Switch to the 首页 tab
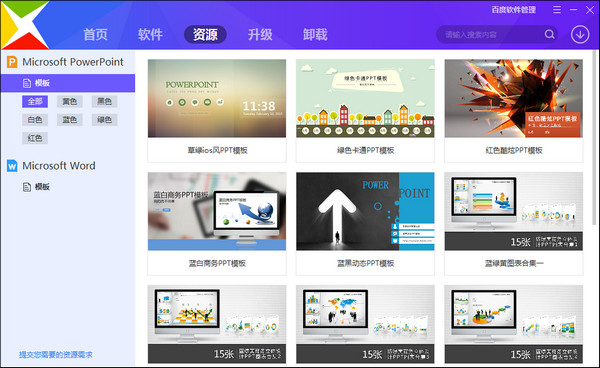The image size is (600, 368). click(95, 34)
